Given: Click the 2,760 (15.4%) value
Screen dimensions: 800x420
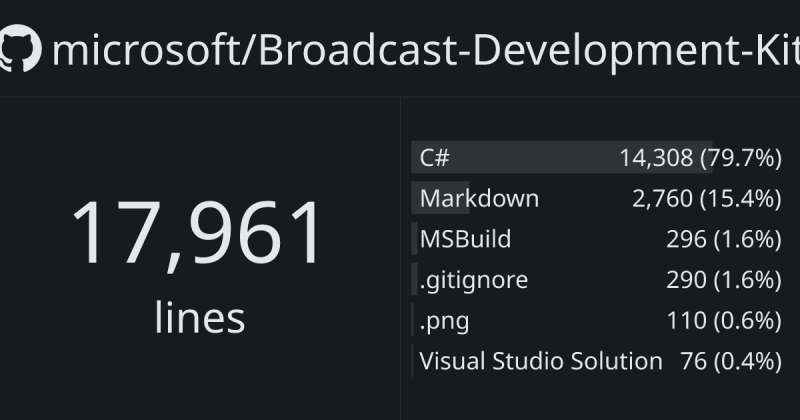Looking at the screenshot, I should coord(707,199).
